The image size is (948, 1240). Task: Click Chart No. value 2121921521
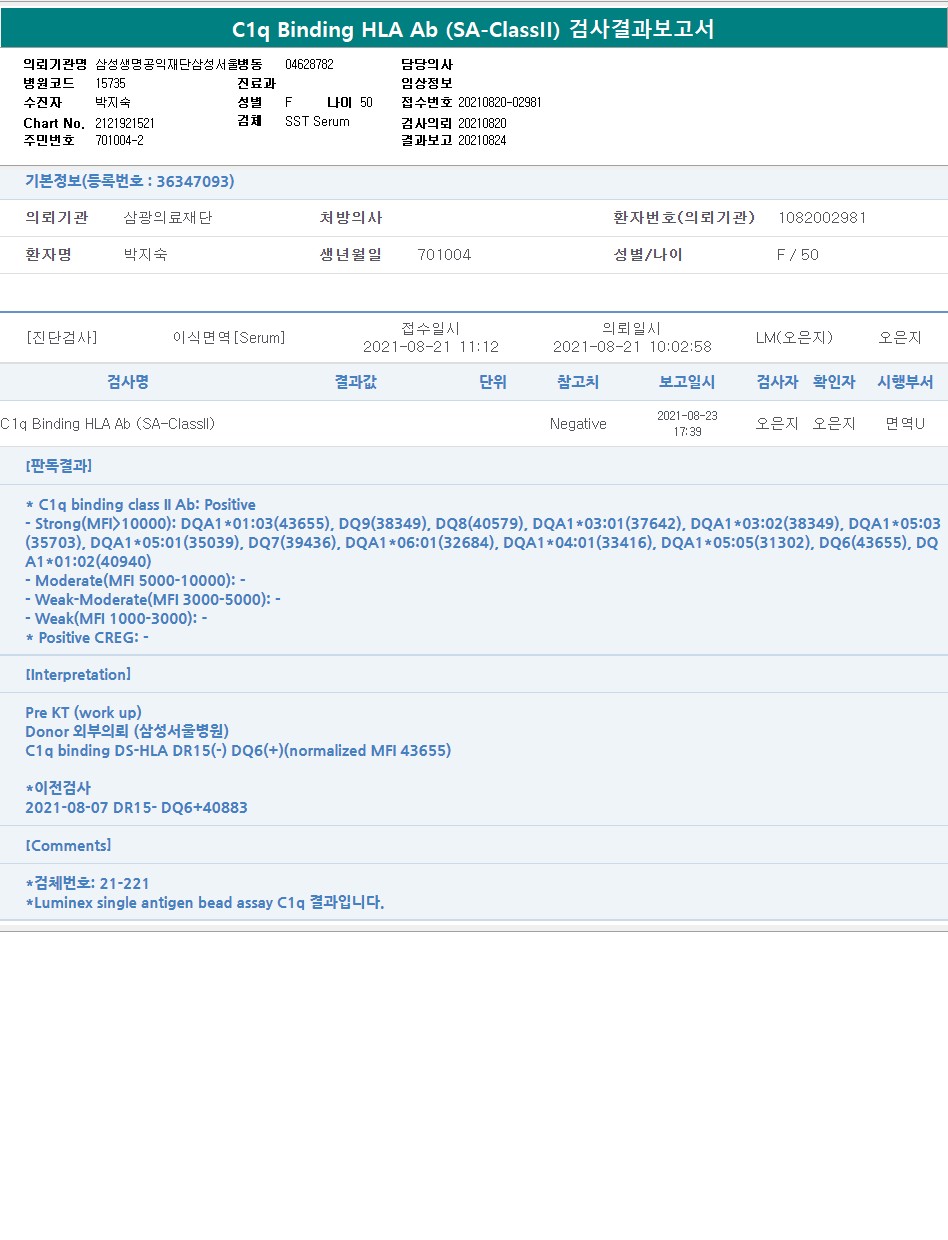(125, 122)
